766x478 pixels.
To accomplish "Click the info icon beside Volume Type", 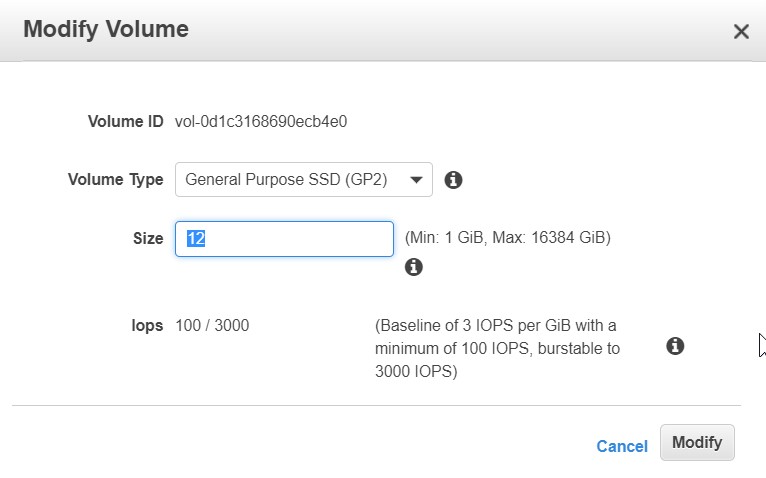I will tap(453, 180).
